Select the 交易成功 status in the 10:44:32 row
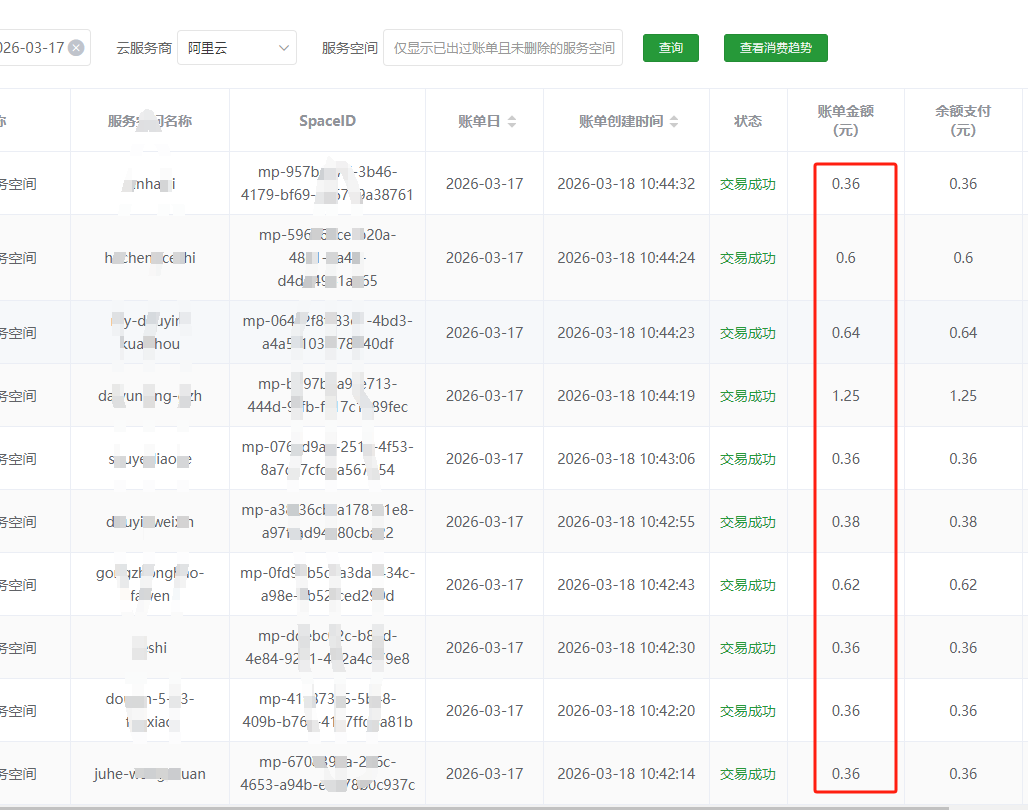Viewport: 1028px width, 810px height. [748, 184]
